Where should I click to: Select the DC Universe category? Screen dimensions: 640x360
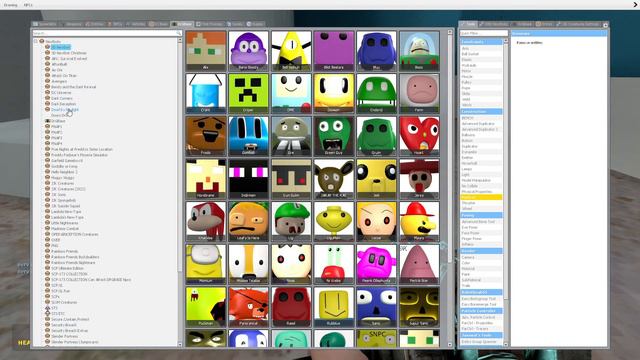point(61,93)
